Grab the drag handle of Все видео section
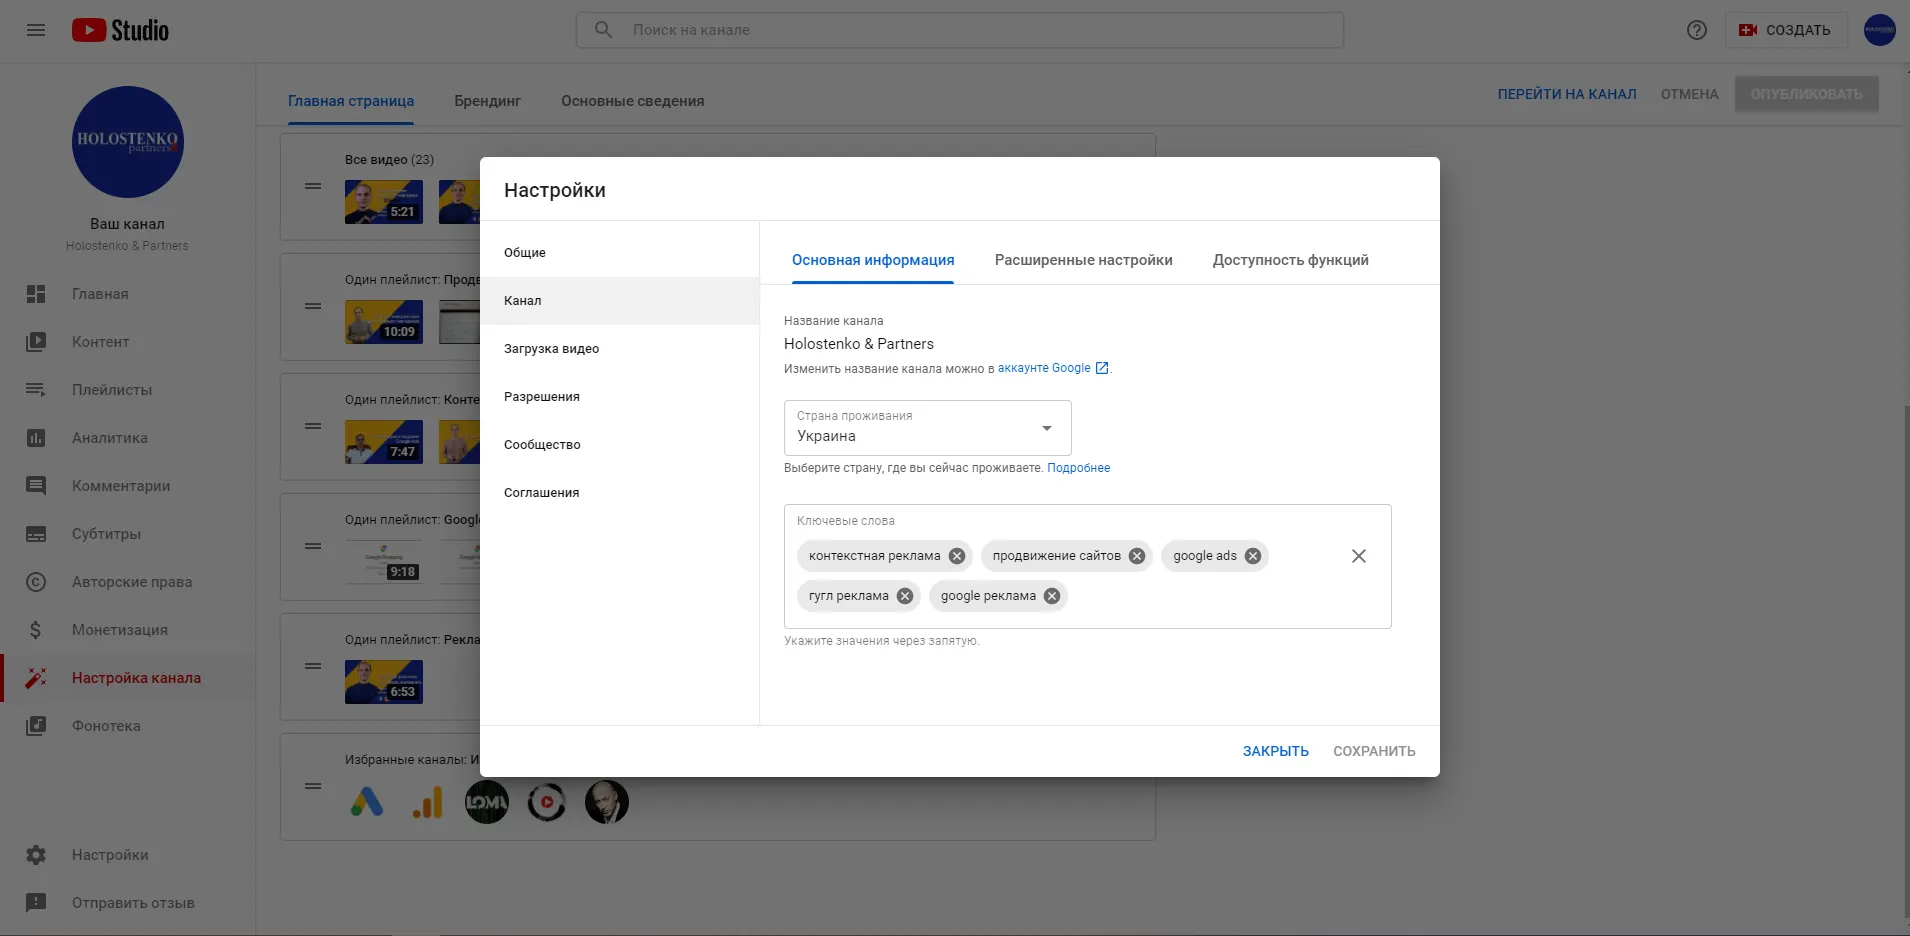This screenshot has width=1910, height=936. tap(313, 186)
